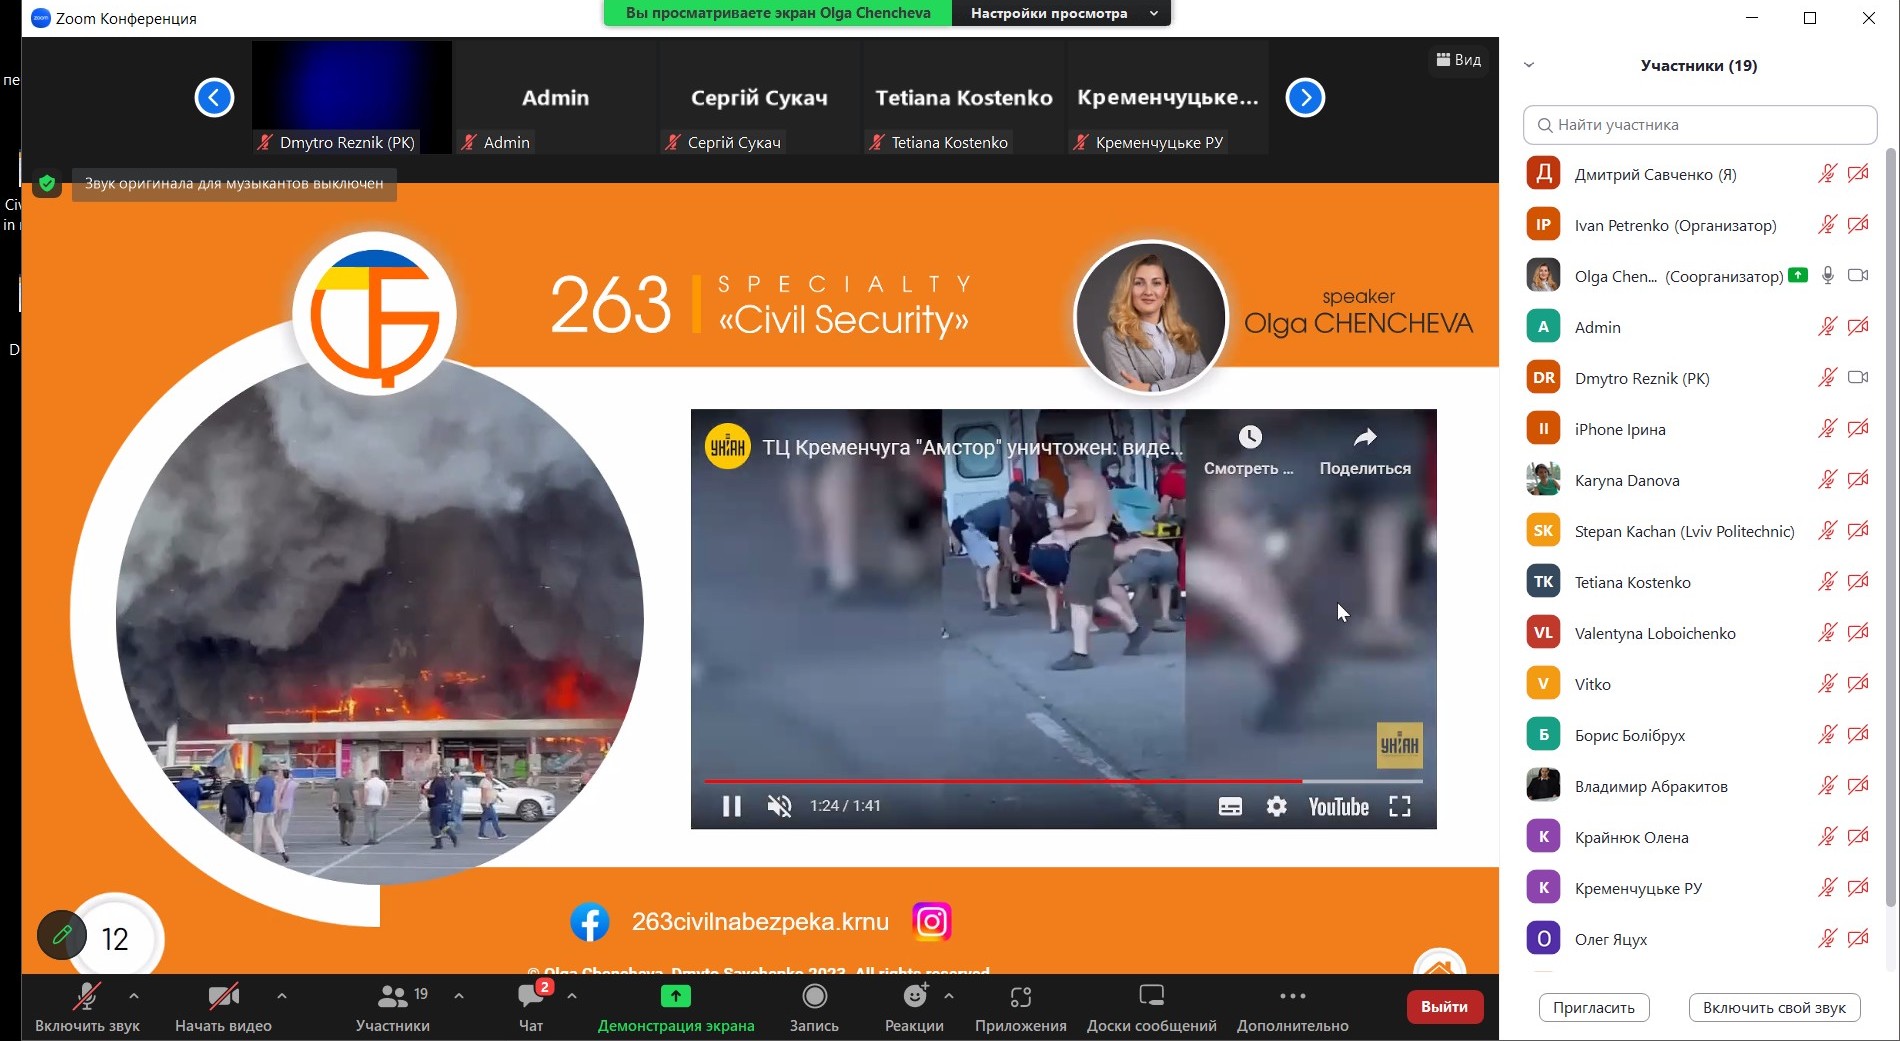1900x1041 pixels.
Task: Enter fullscreen in YouTube player
Action: (1400, 806)
